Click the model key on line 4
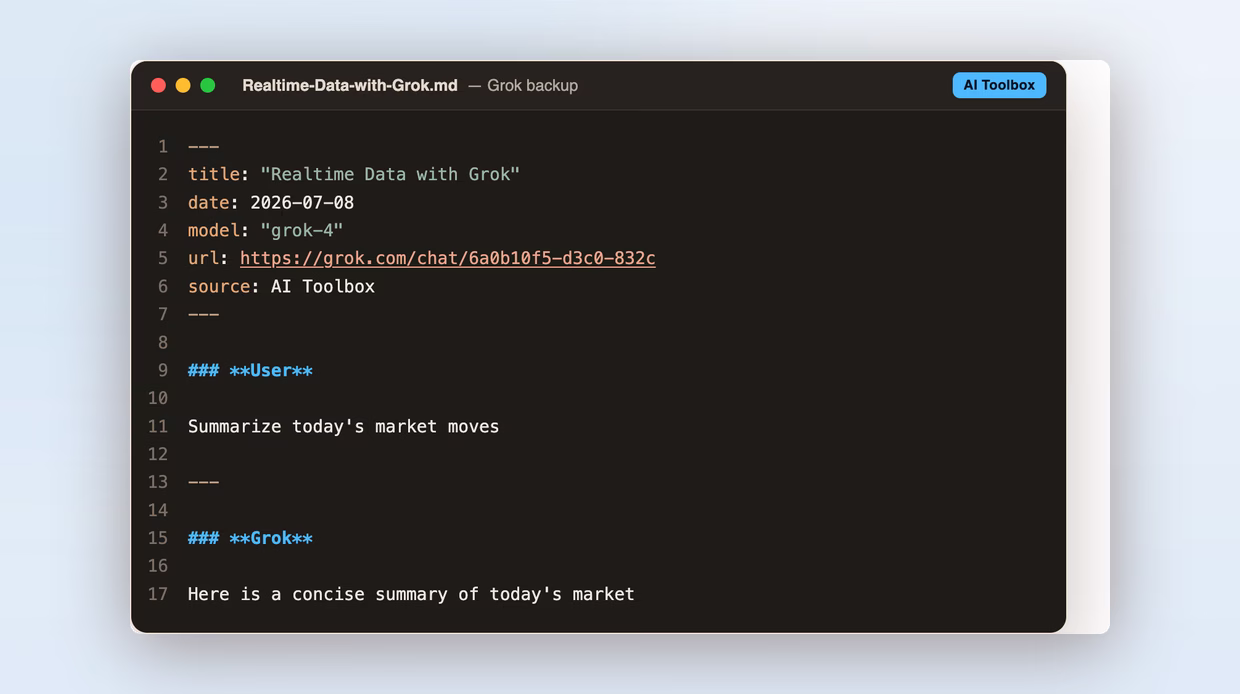 coord(214,230)
